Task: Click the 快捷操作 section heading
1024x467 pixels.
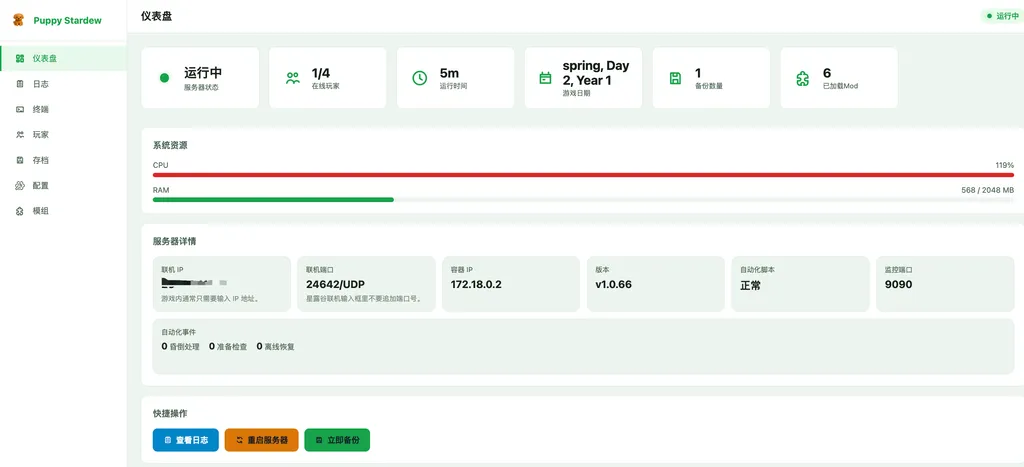Action: click(170, 413)
